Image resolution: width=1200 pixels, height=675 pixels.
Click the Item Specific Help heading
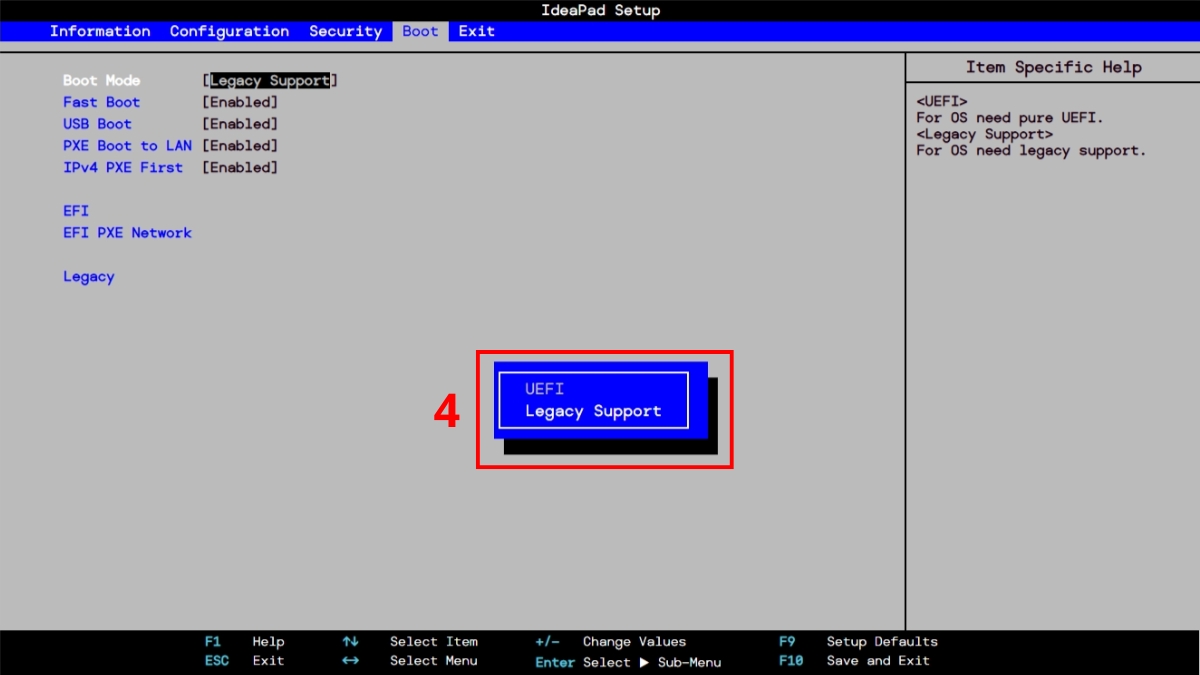pyautogui.click(x=1053, y=67)
